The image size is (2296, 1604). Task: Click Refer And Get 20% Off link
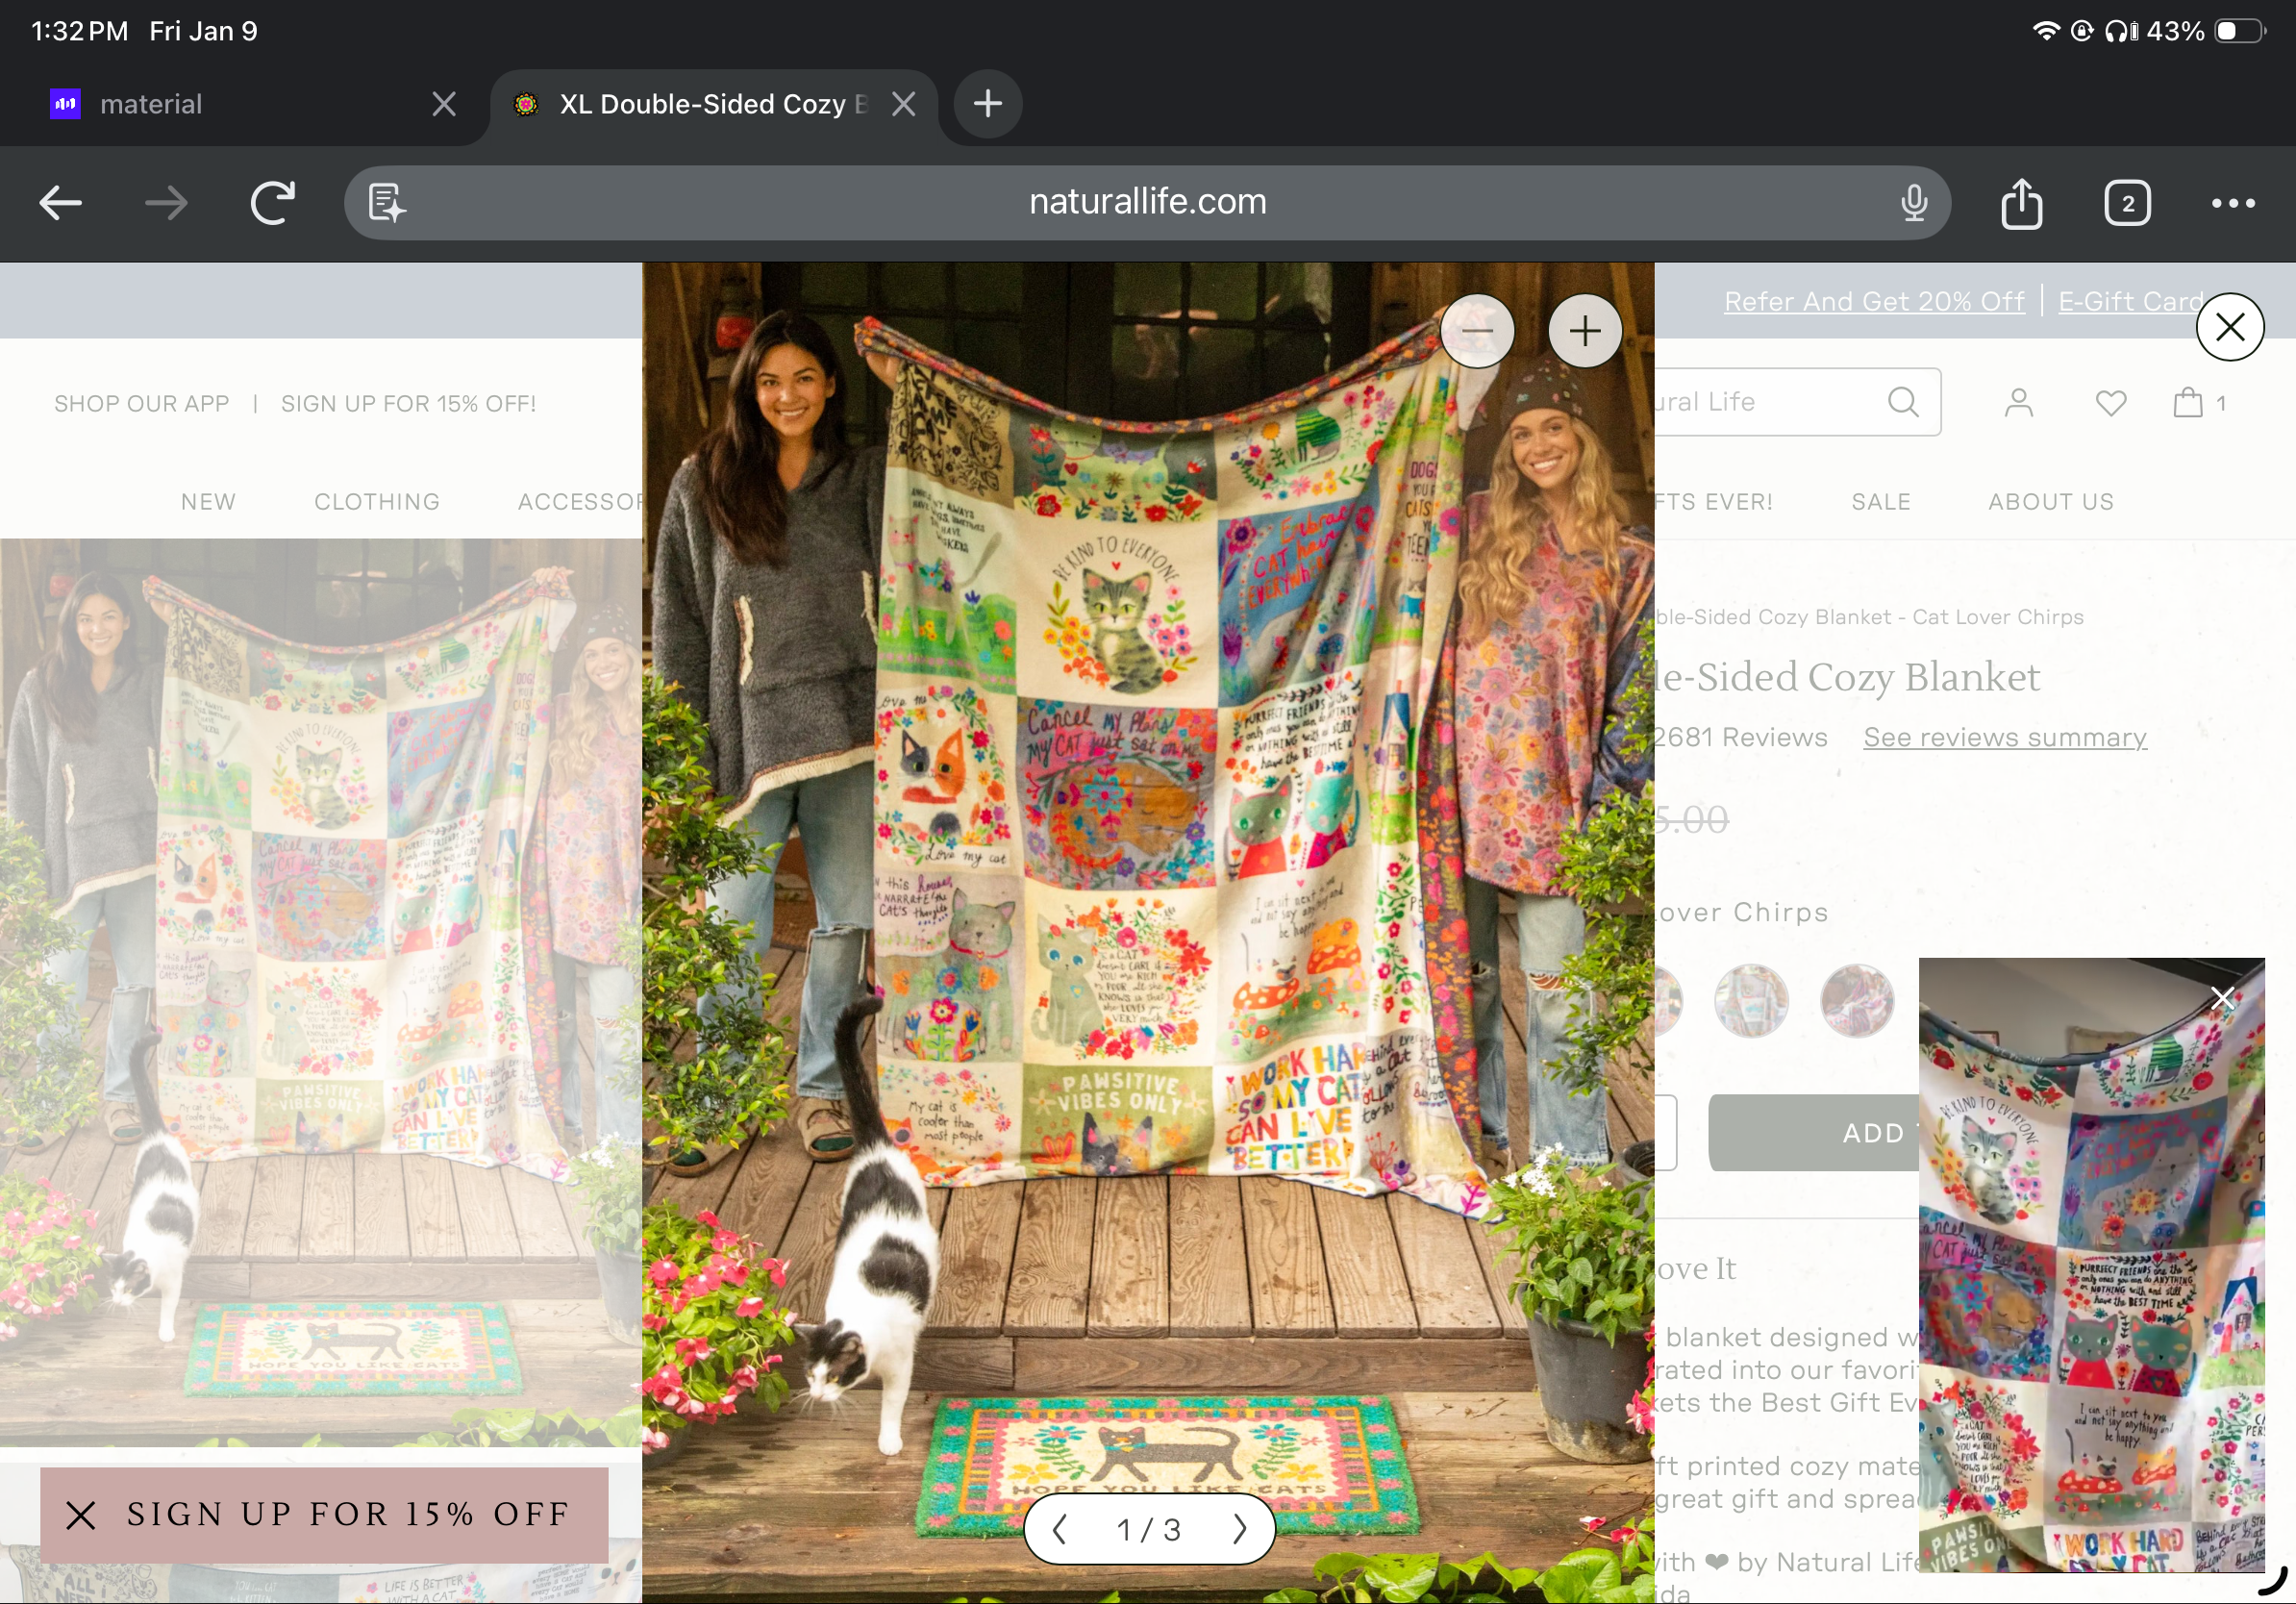[x=1873, y=301]
